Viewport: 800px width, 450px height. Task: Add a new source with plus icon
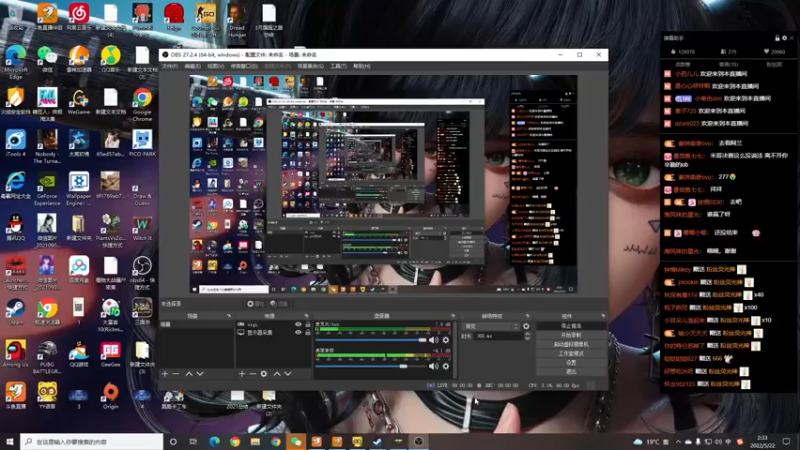click(242, 374)
